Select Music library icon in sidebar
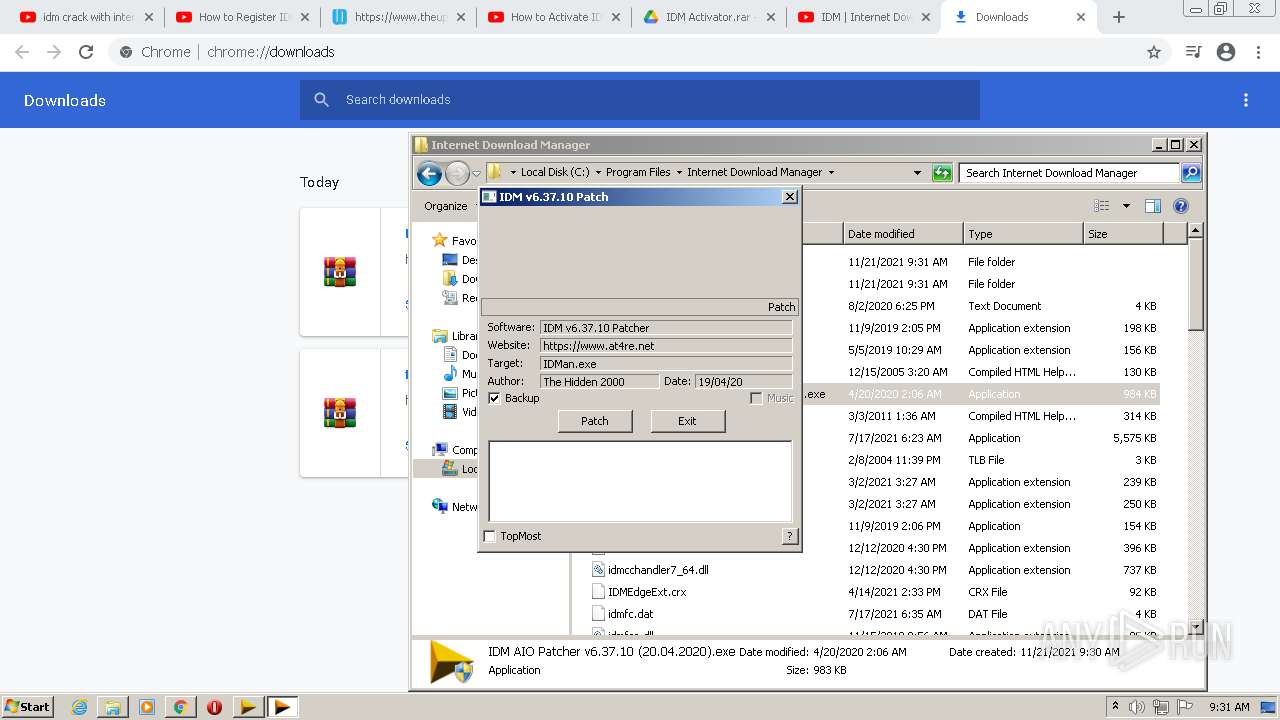The height and width of the screenshot is (720, 1280). [x=450, y=374]
